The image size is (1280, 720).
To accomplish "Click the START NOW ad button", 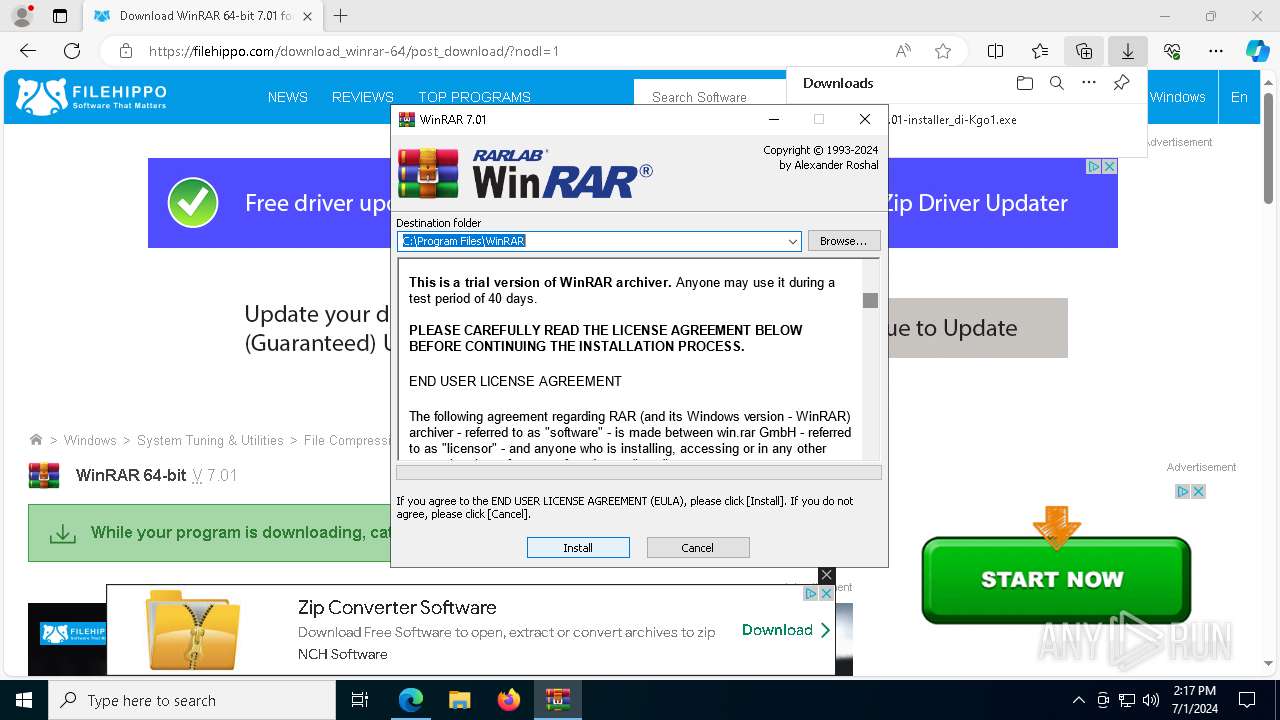I will (x=1056, y=579).
